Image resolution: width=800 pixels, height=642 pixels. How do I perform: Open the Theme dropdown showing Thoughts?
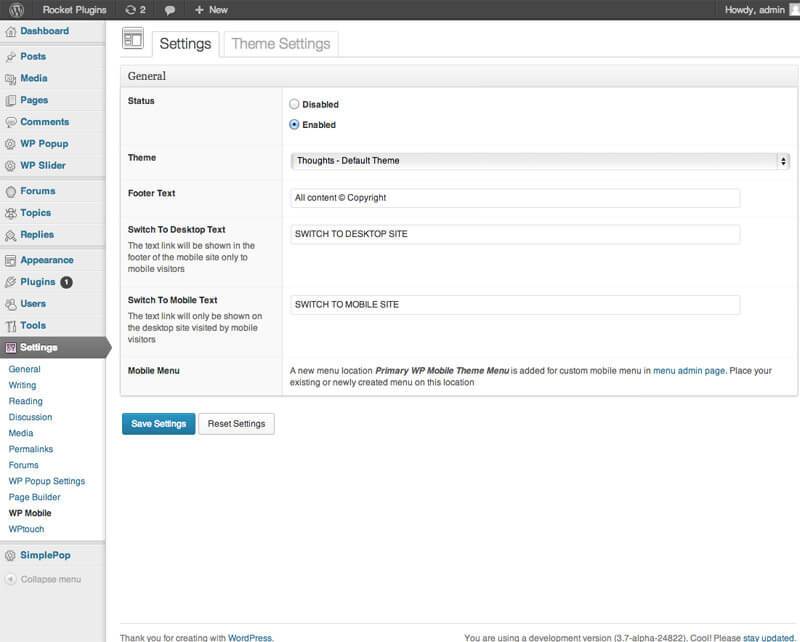coord(540,161)
